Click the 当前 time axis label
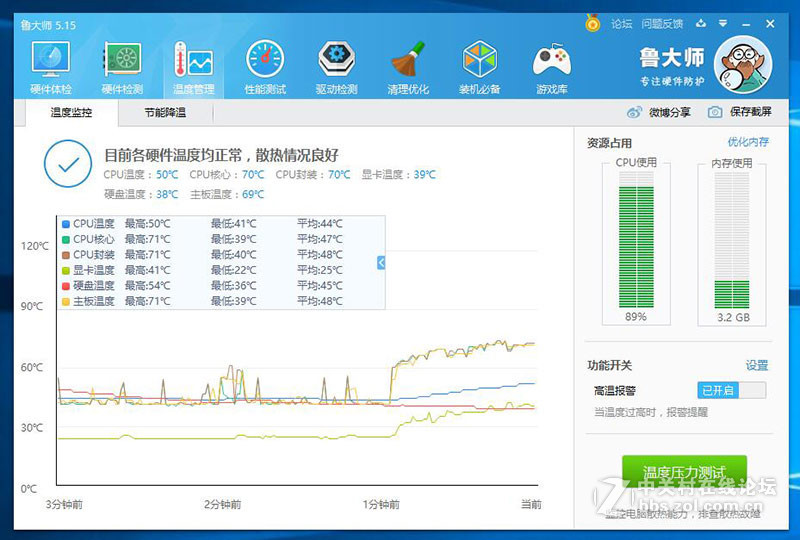800x540 pixels. click(x=531, y=505)
